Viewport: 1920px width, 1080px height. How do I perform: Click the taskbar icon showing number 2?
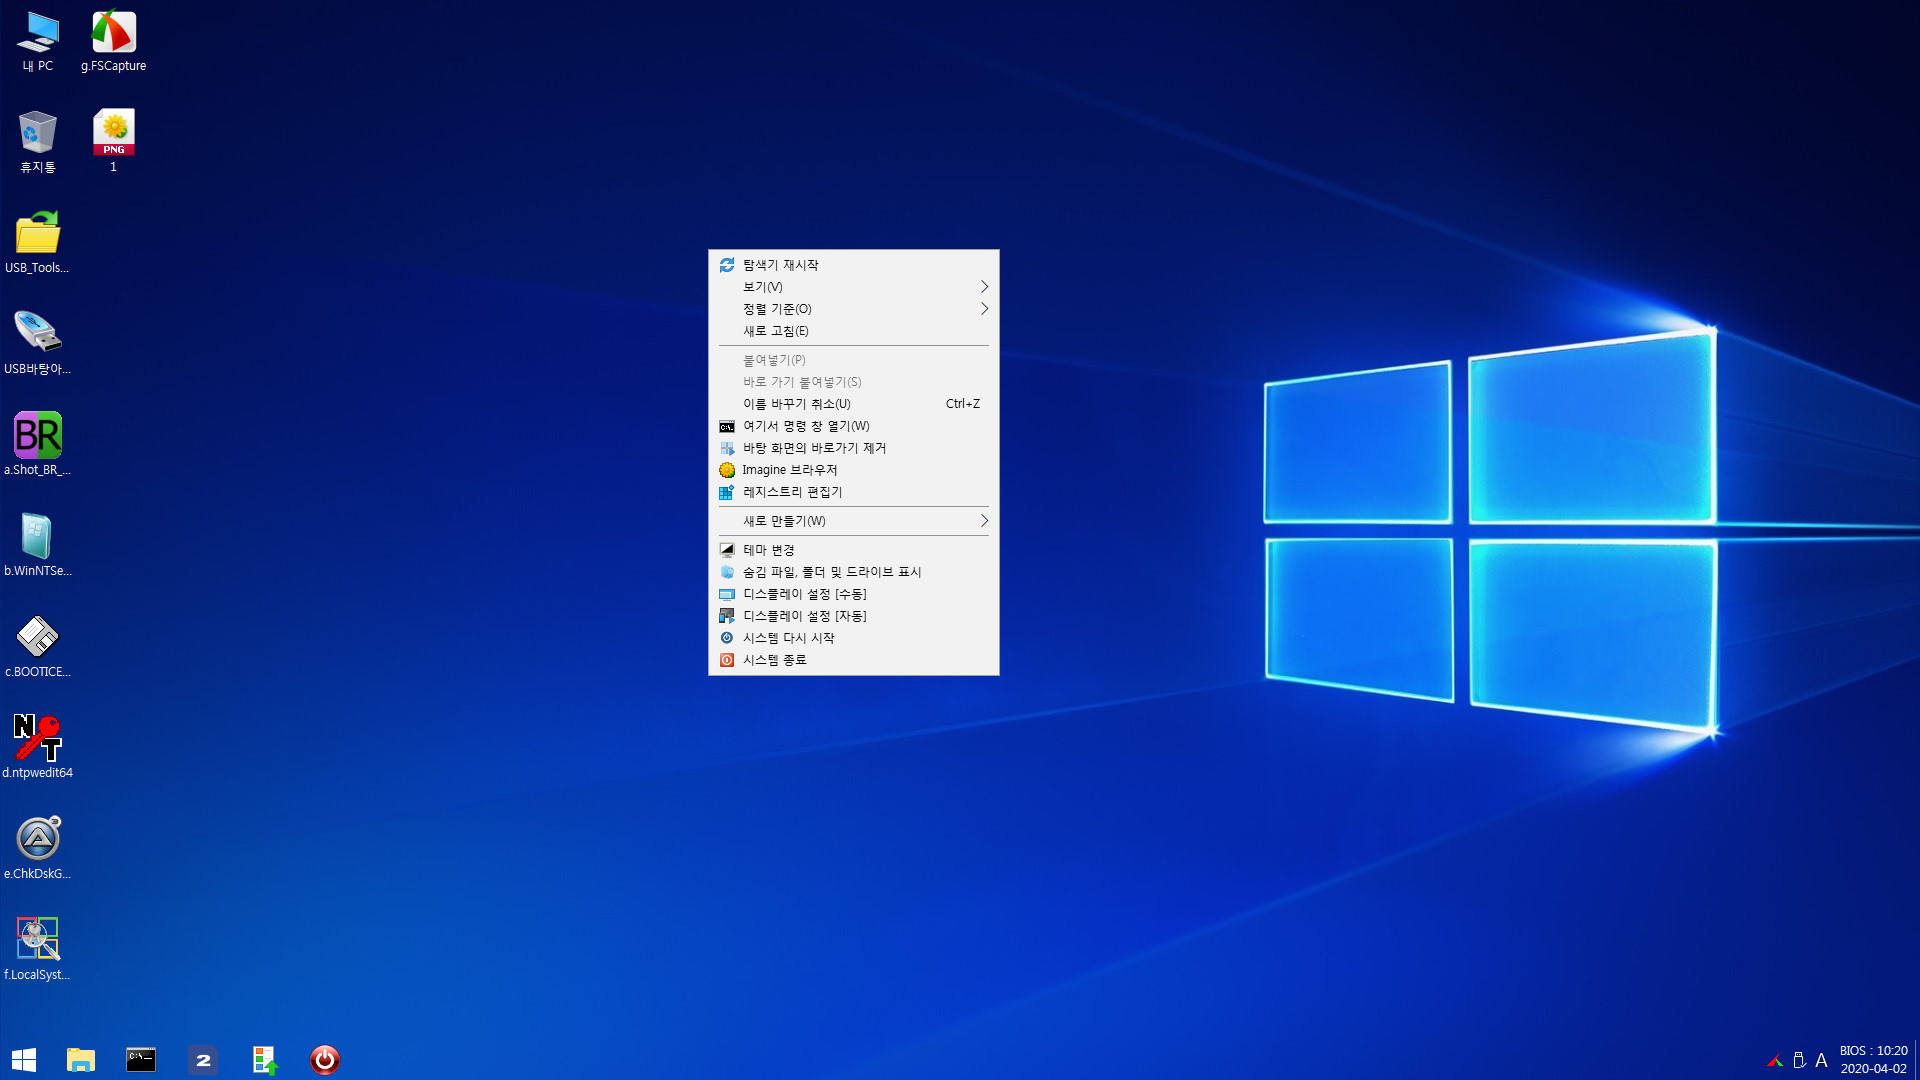tap(203, 1060)
